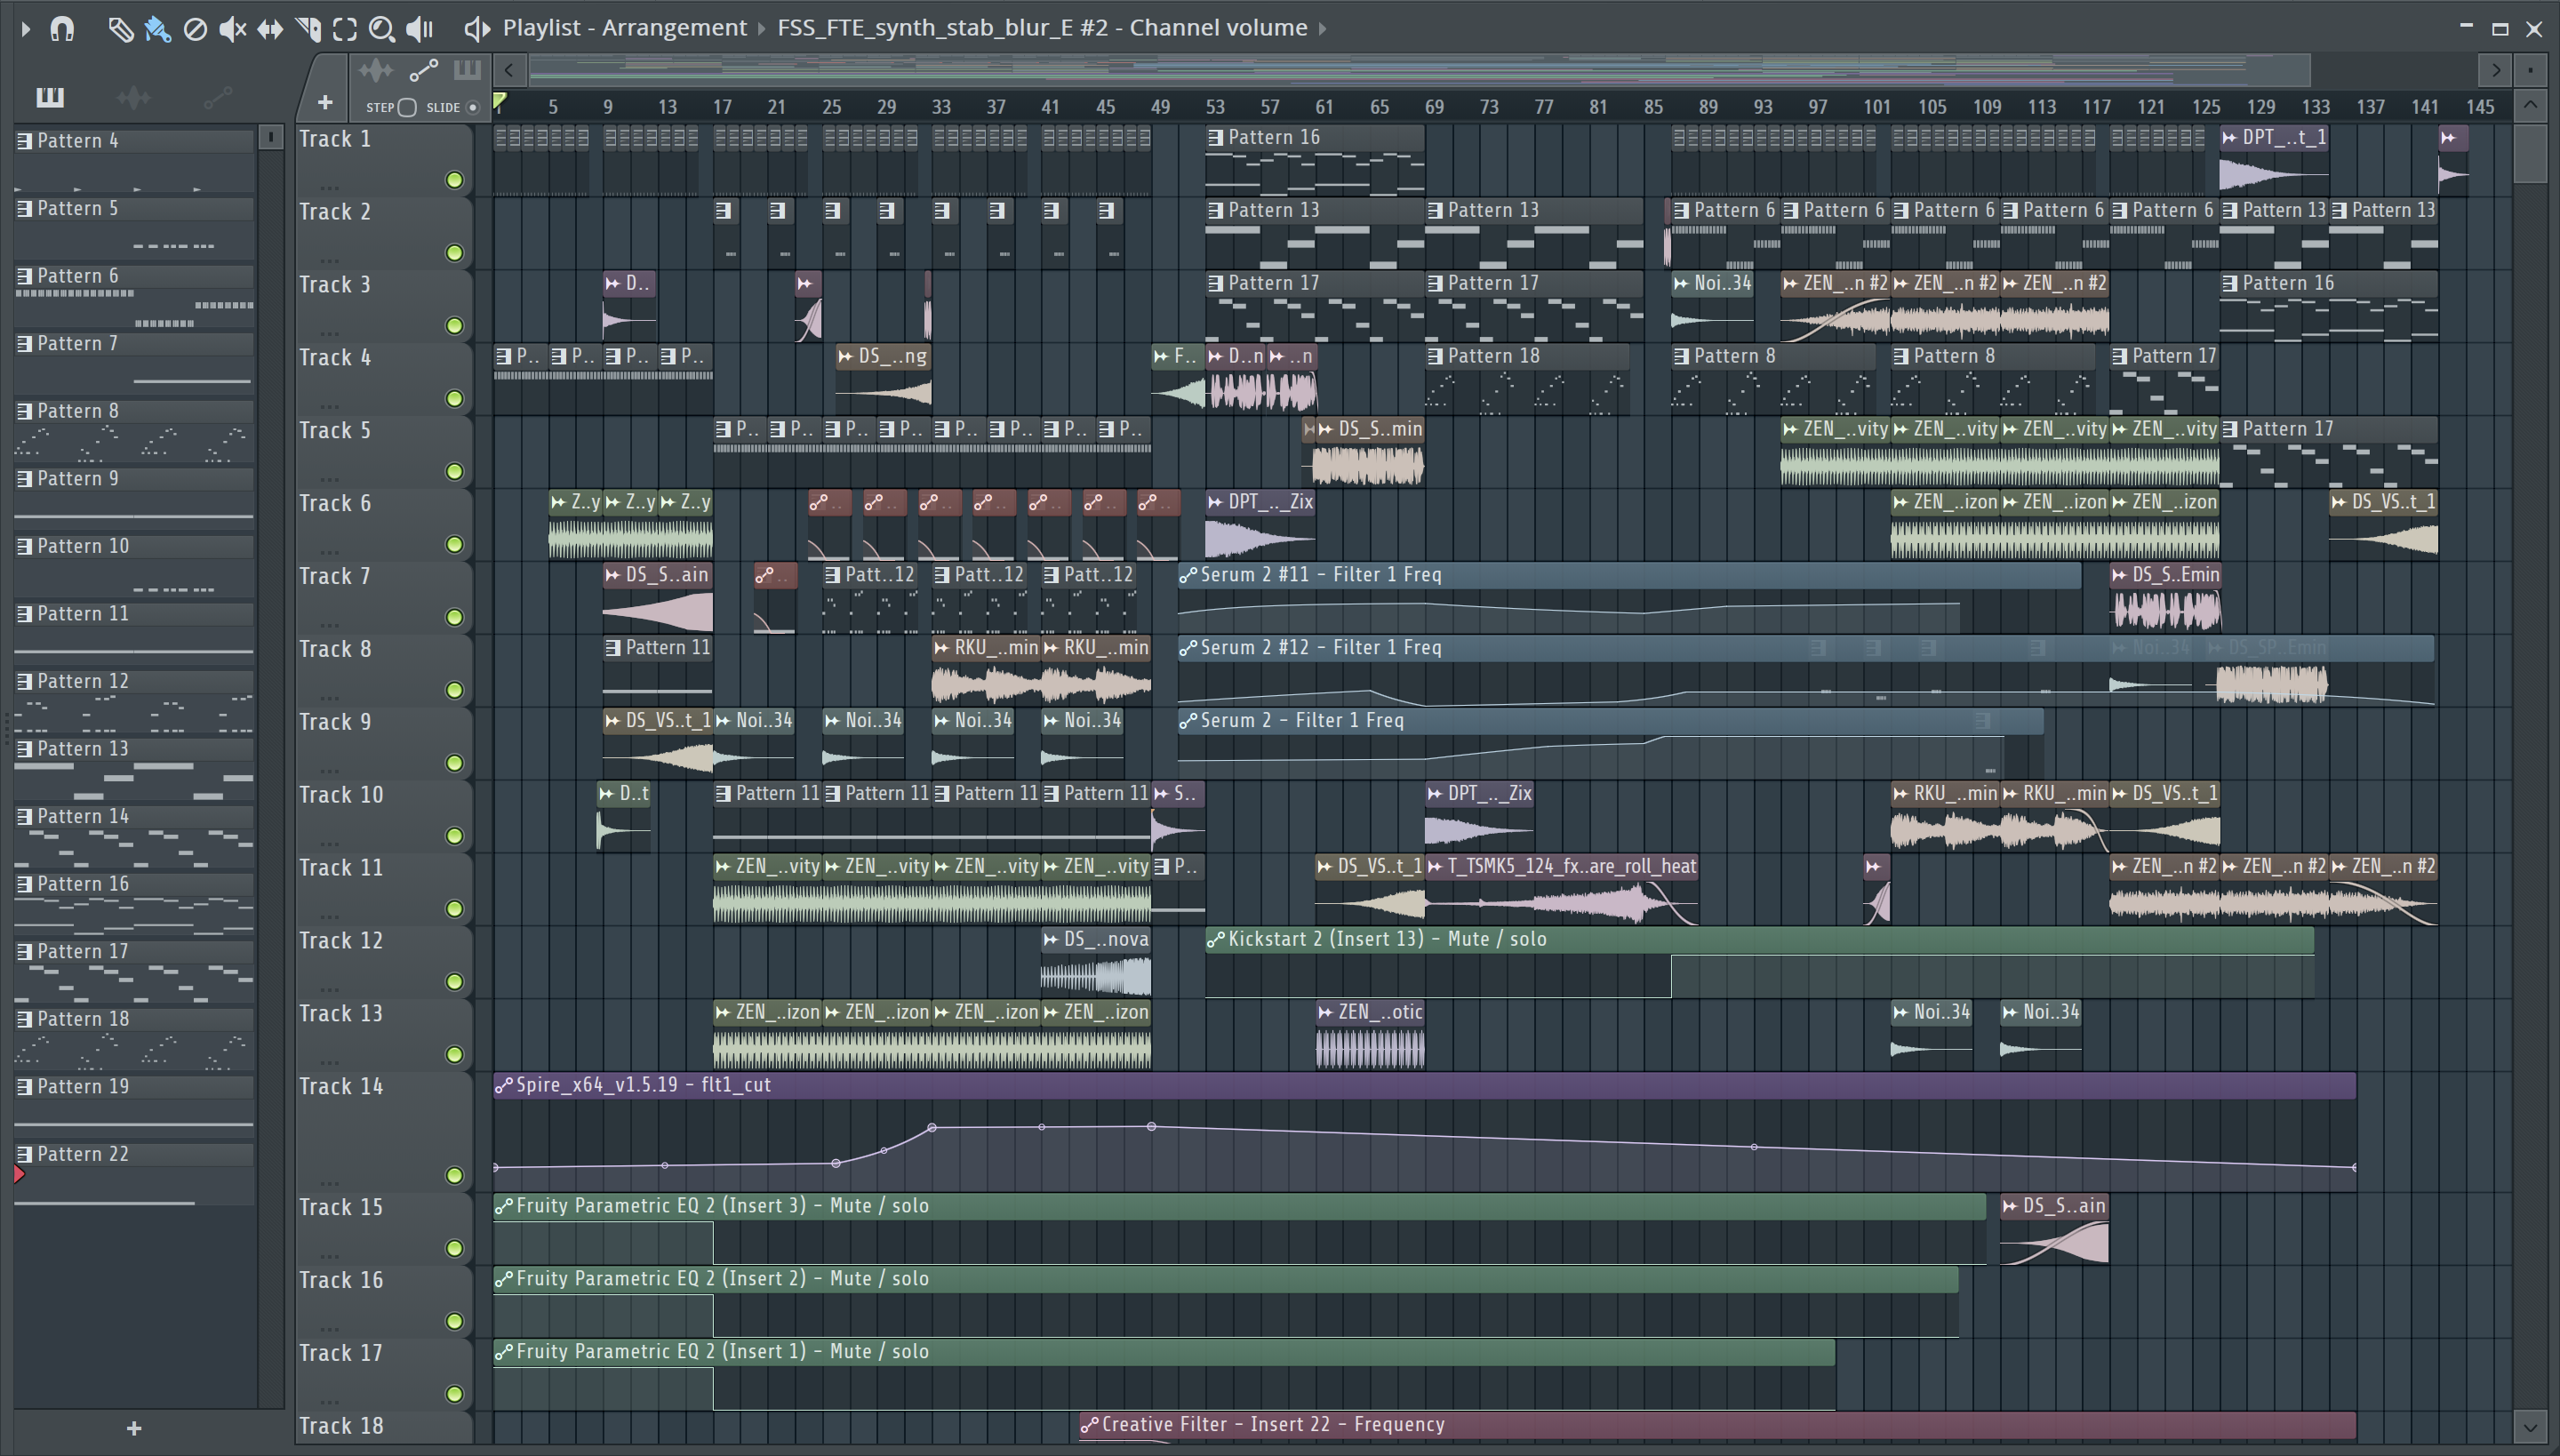2560x1456 pixels.
Task: Click the small dot button above scrollbar
Action: coord(2531,70)
